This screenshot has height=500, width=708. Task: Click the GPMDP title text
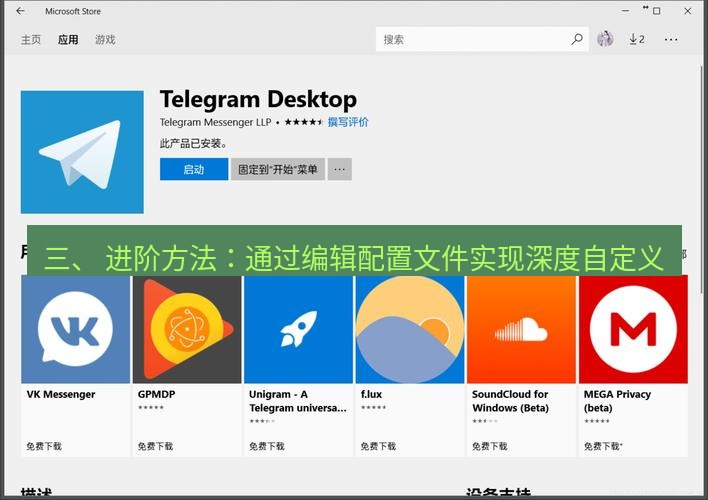(156, 394)
